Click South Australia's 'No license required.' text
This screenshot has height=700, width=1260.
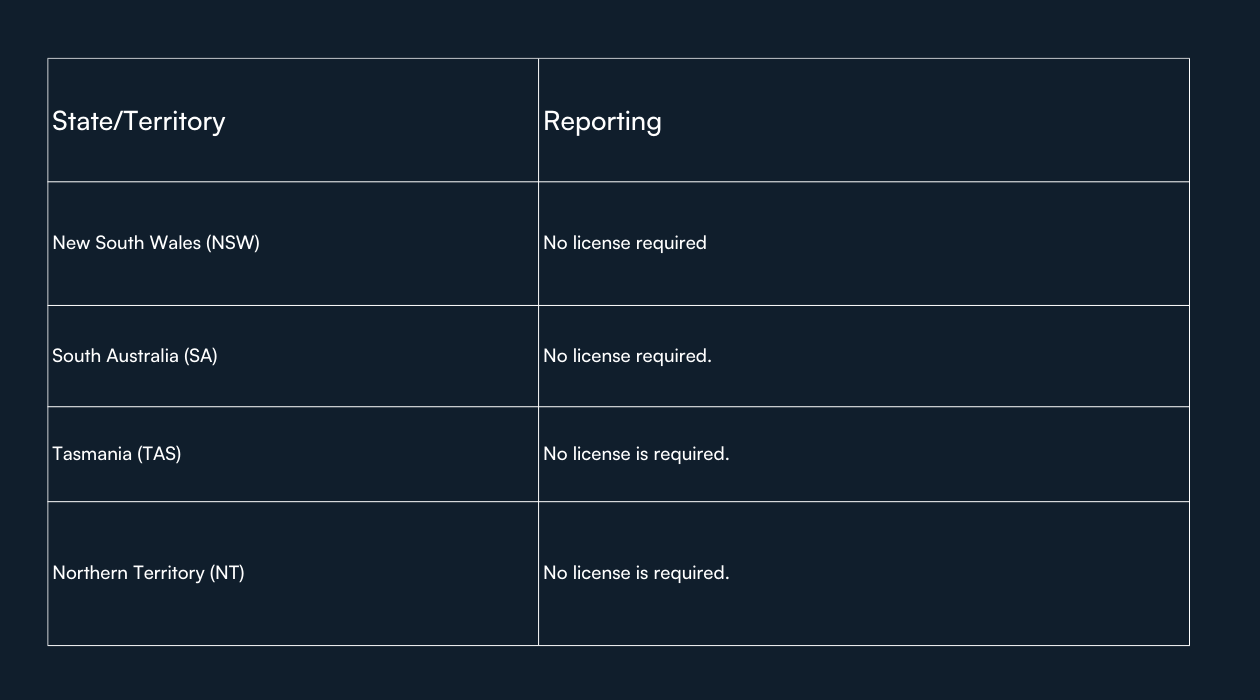[x=627, y=356]
